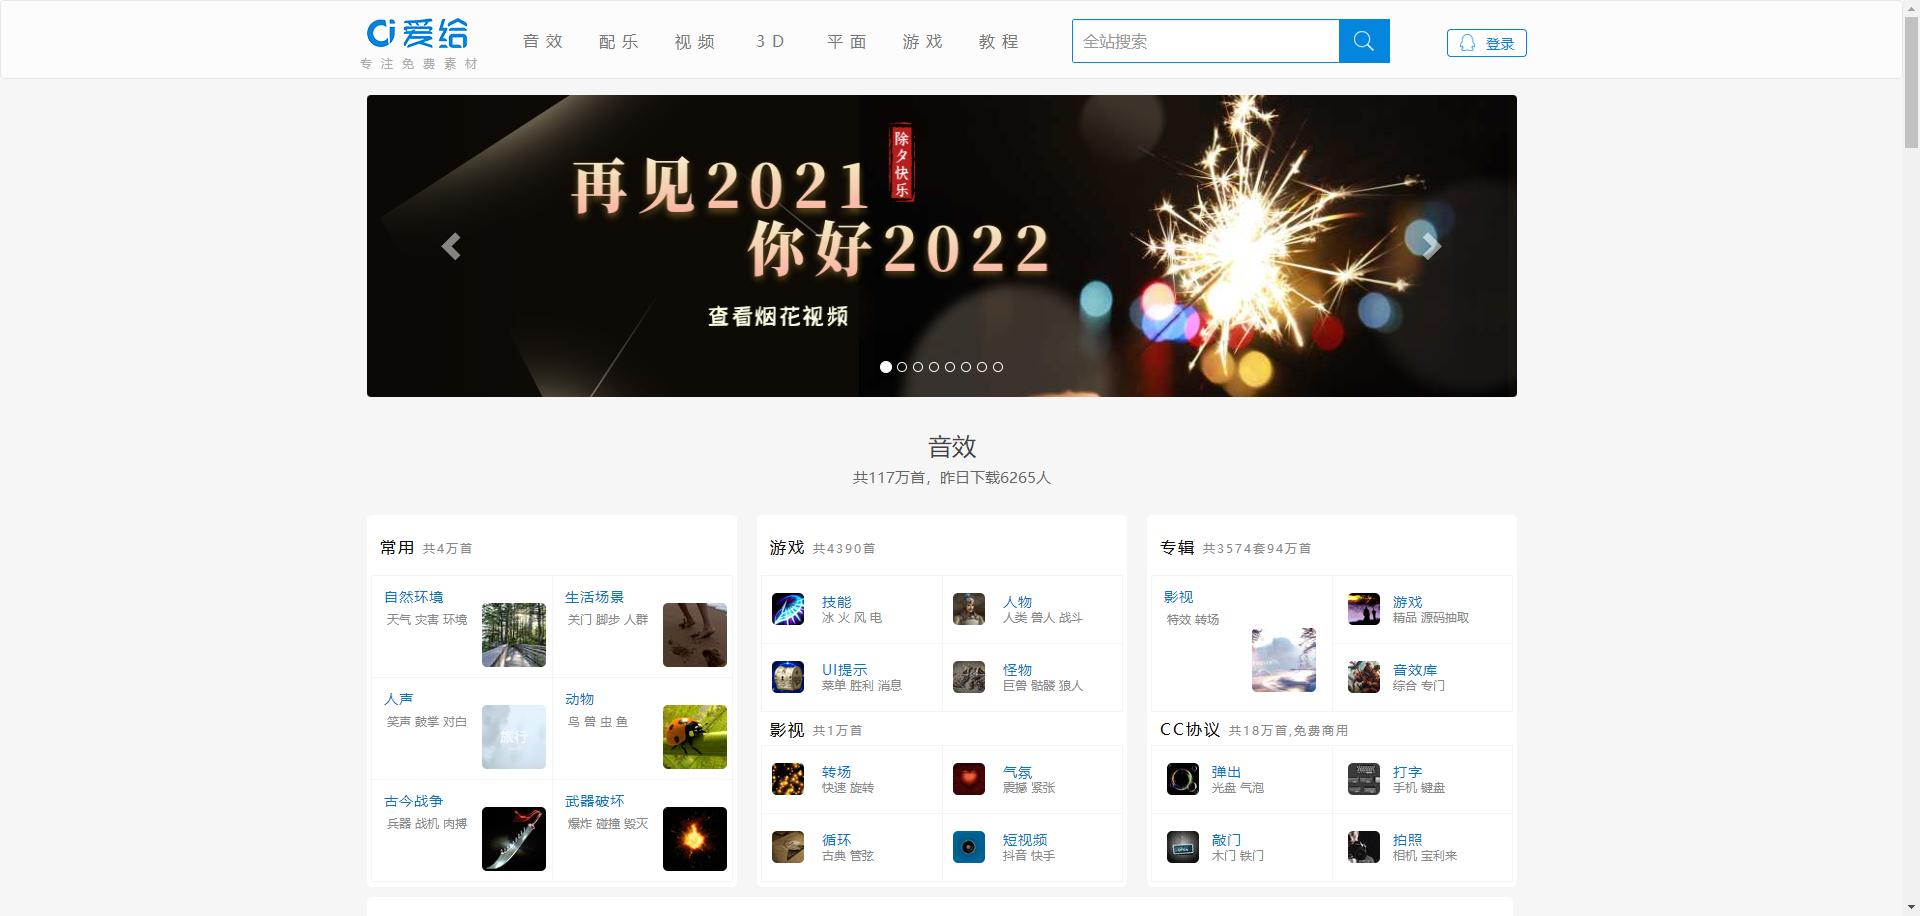
Task: Select the 转场 film sound icon
Action: (788, 779)
